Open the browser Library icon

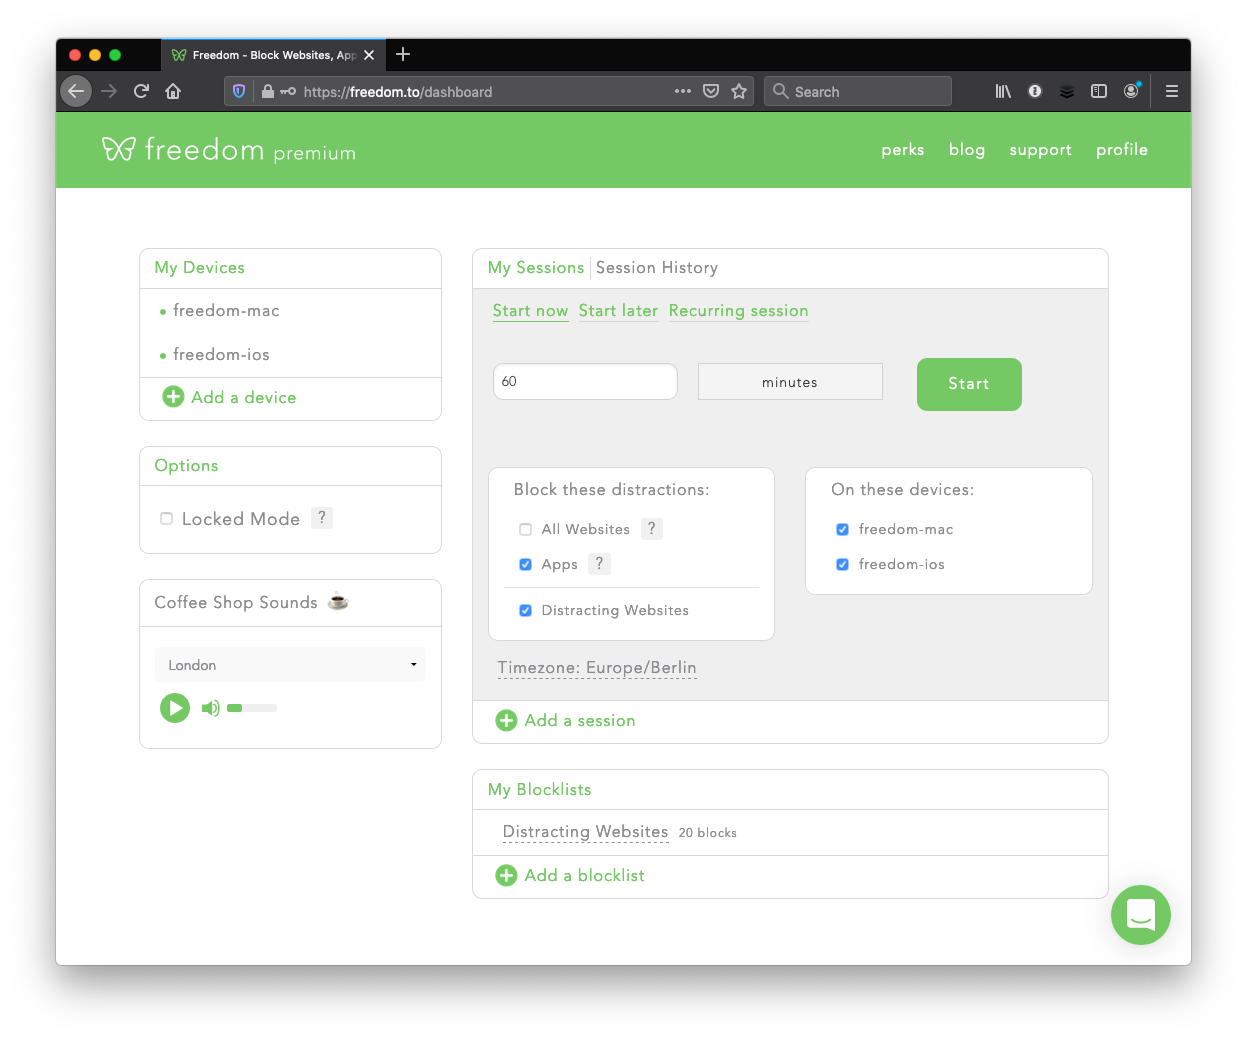pyautogui.click(x=1003, y=91)
